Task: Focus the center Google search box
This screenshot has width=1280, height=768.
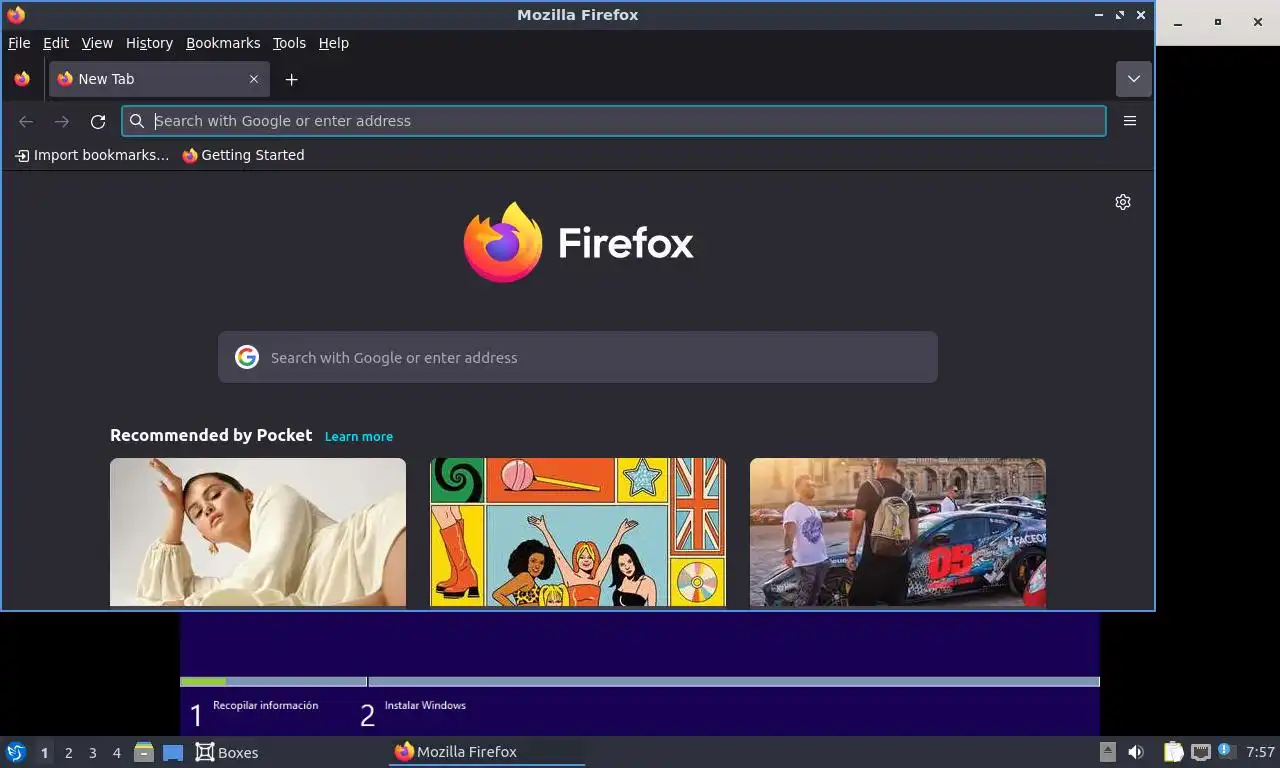Action: click(578, 357)
